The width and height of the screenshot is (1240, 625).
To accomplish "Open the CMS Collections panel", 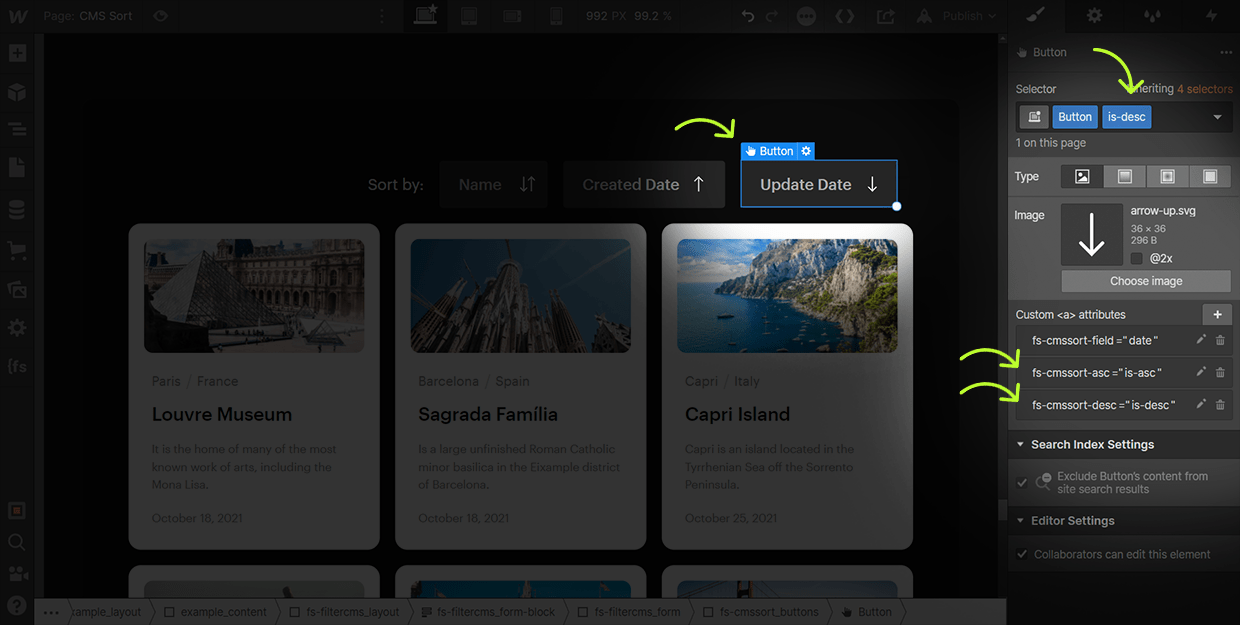I will (17, 210).
